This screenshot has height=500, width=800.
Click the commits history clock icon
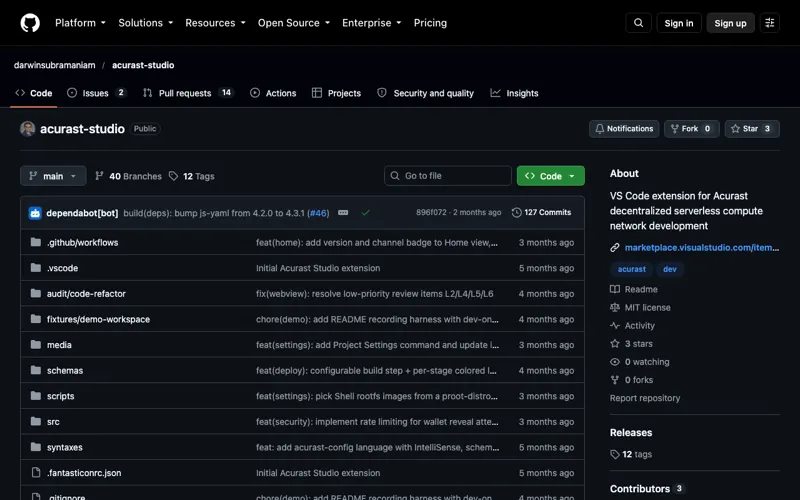pos(516,212)
